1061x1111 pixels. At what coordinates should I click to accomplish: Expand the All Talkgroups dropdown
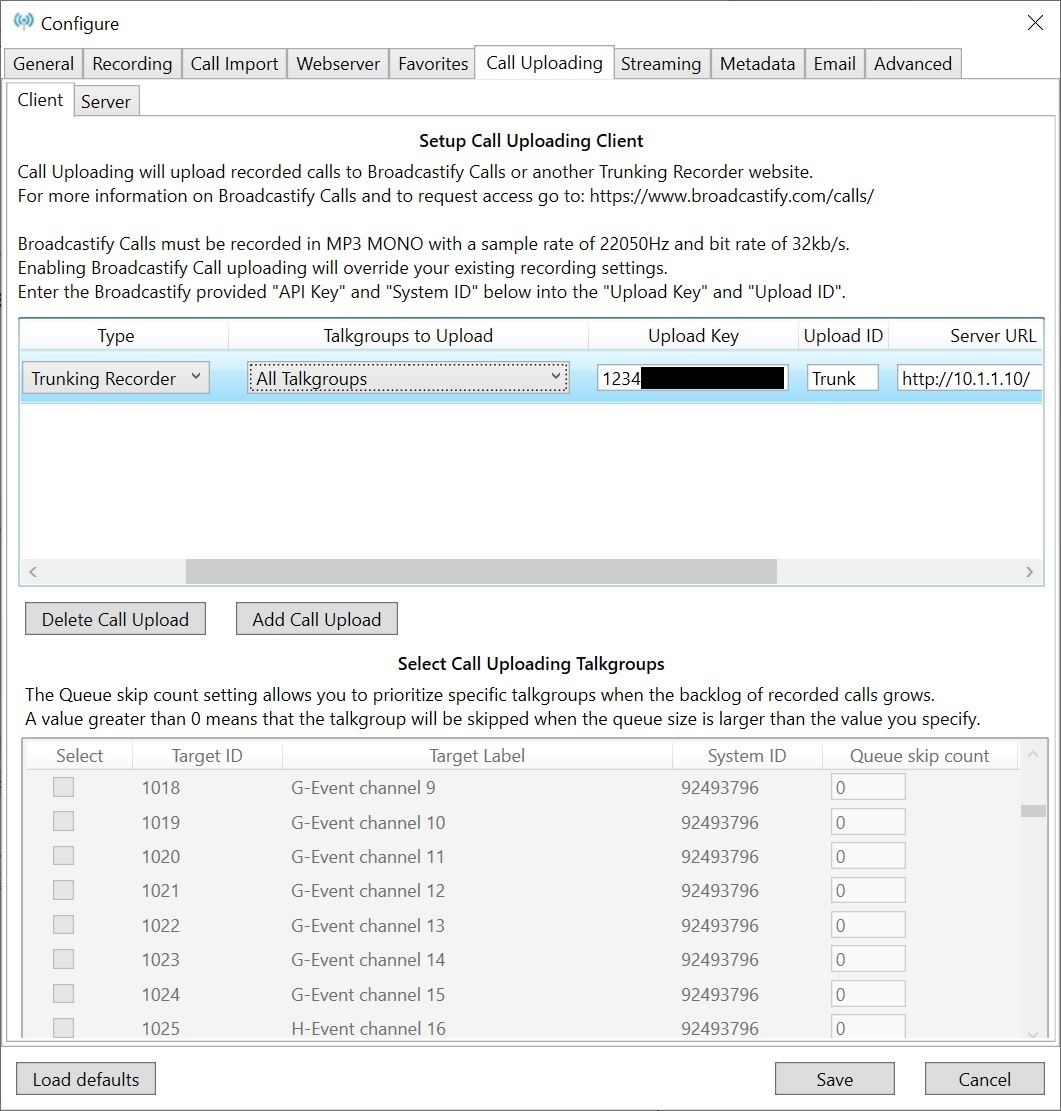pyautogui.click(x=408, y=378)
